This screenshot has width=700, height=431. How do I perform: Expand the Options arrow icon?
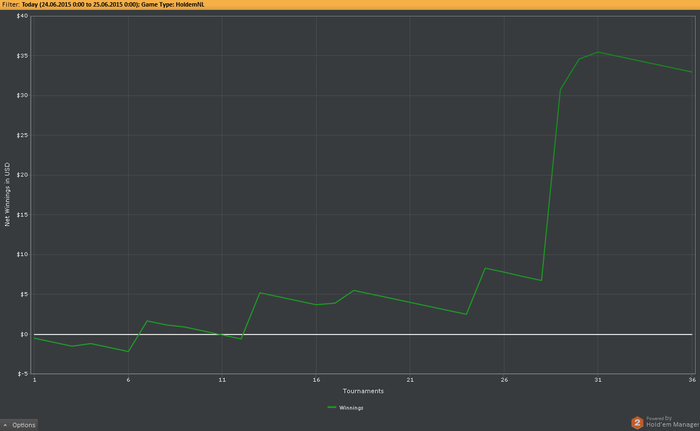[x=5, y=425]
